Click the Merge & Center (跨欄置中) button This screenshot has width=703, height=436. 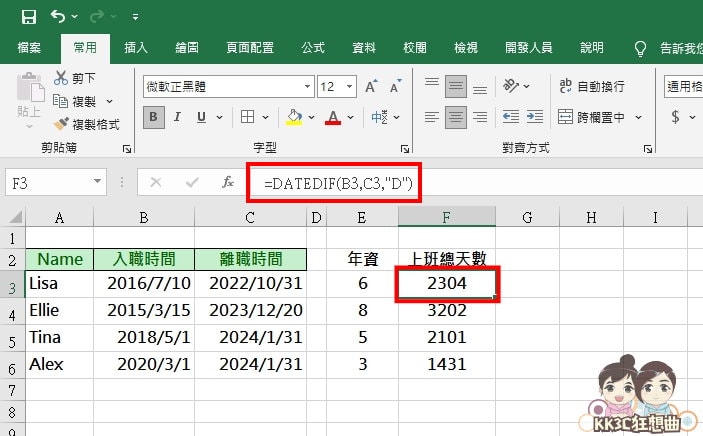(599, 117)
